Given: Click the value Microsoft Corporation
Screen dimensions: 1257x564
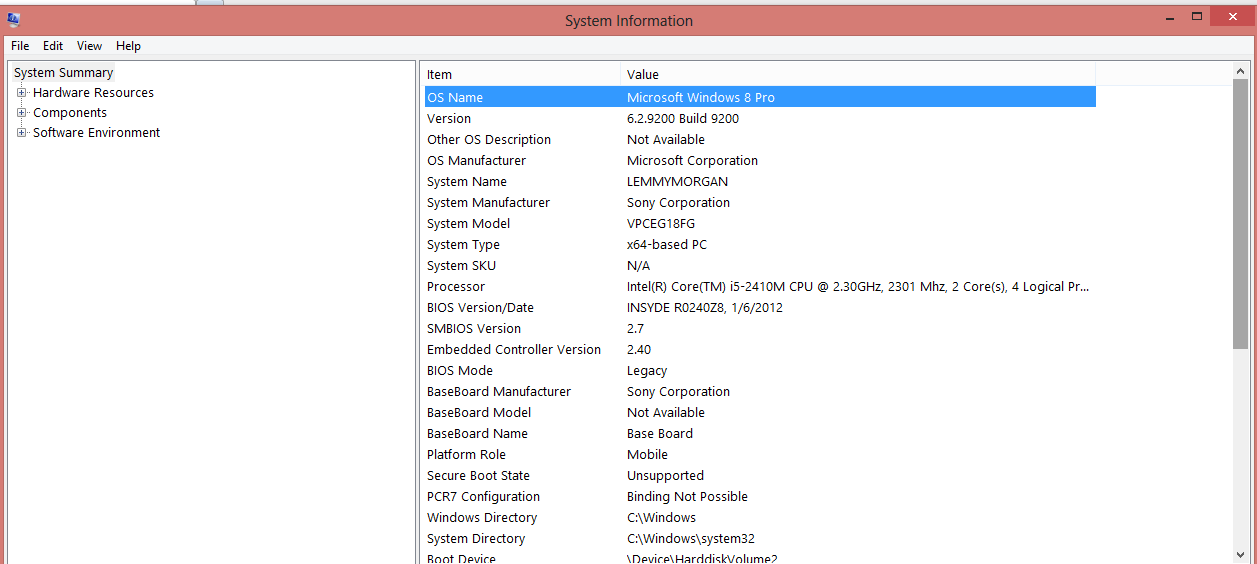Looking at the screenshot, I should [692, 160].
